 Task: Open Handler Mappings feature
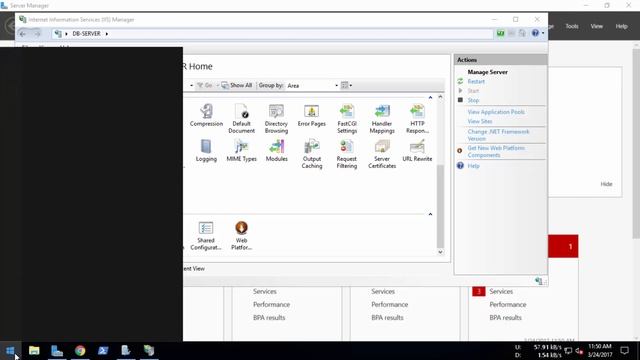(382, 119)
